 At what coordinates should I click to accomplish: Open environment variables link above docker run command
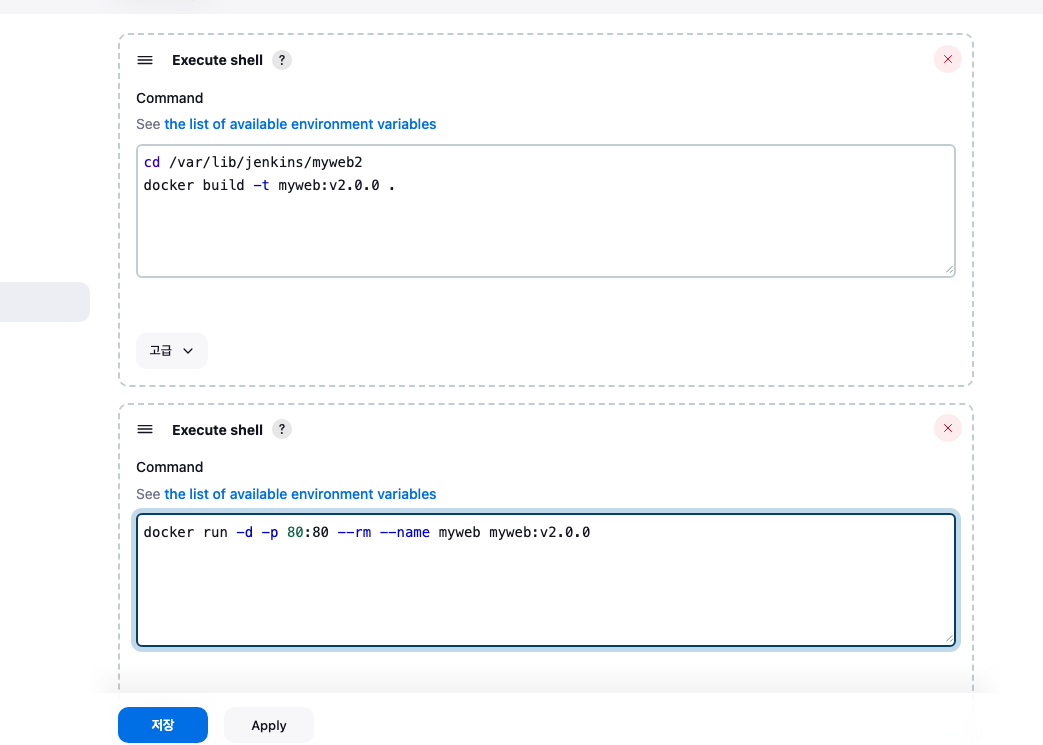[x=300, y=494]
